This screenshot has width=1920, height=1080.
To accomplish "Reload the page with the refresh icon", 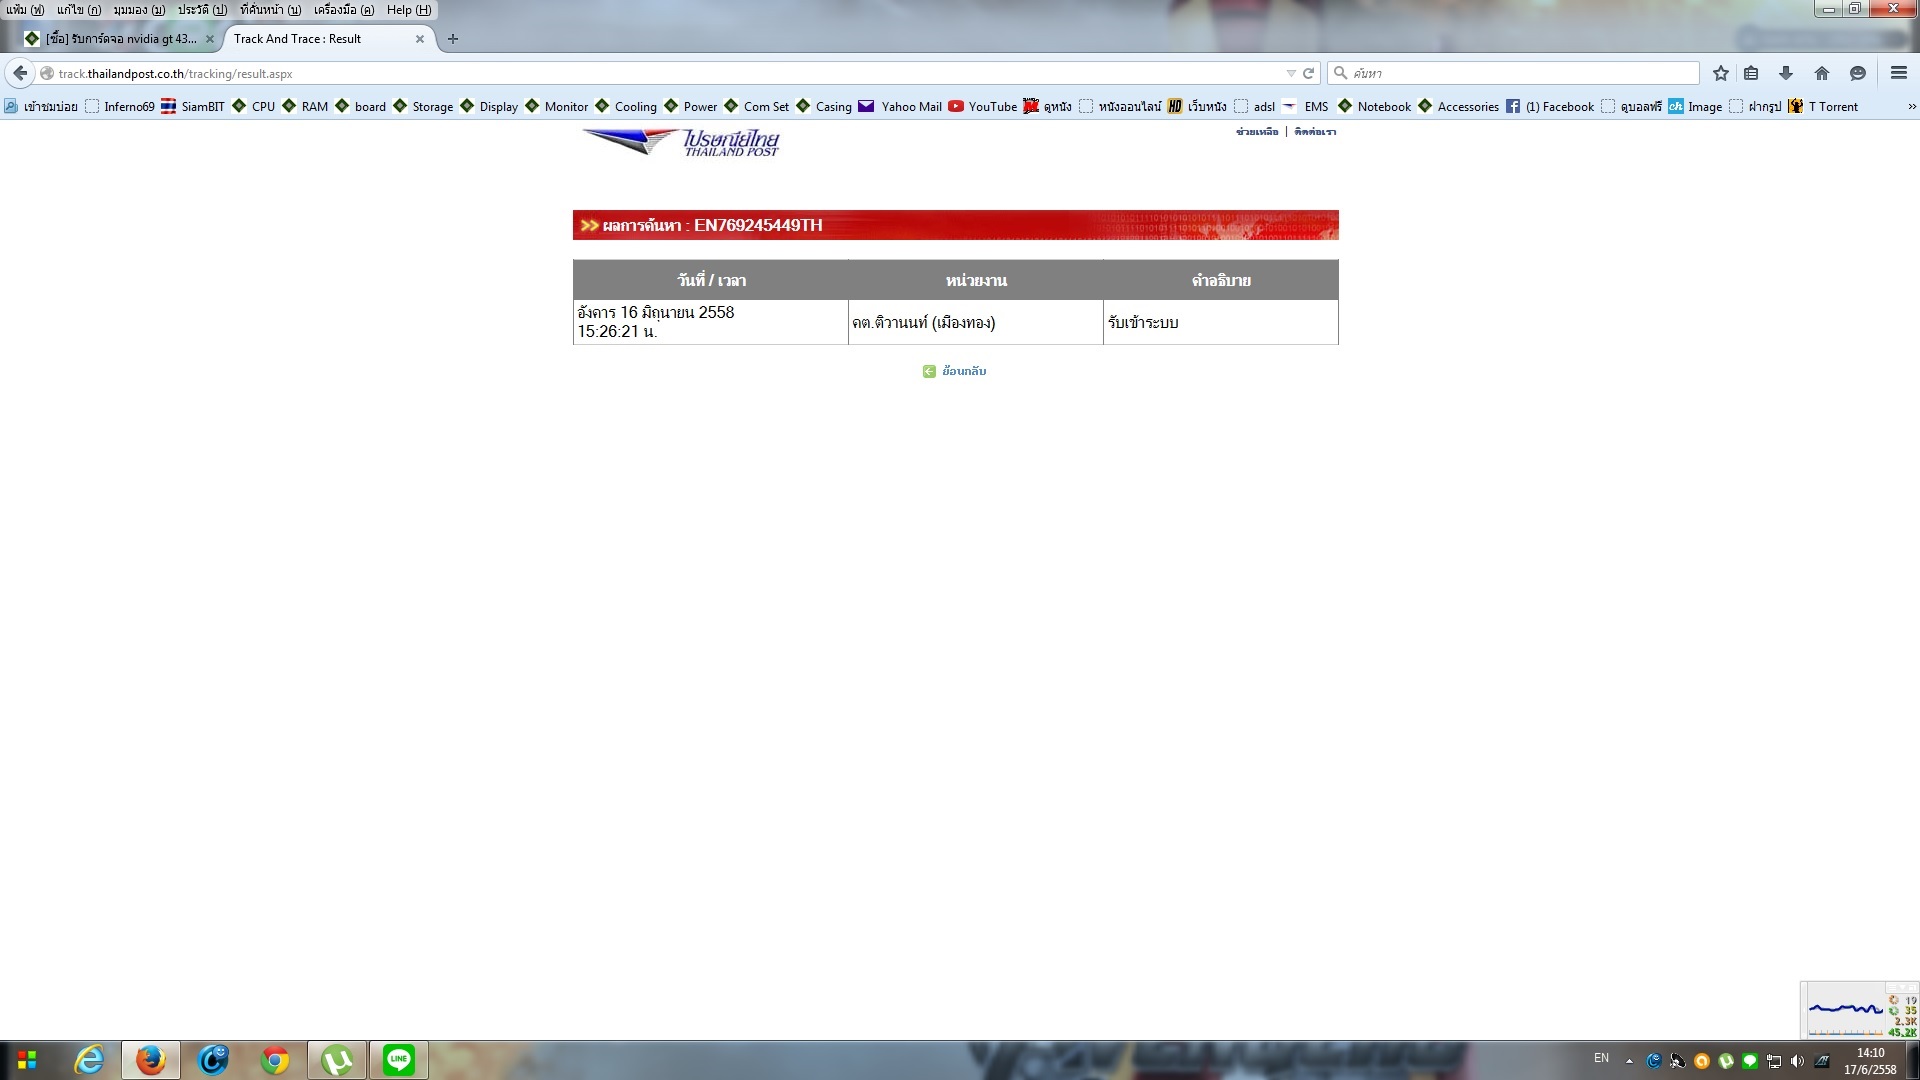I will 1308,73.
